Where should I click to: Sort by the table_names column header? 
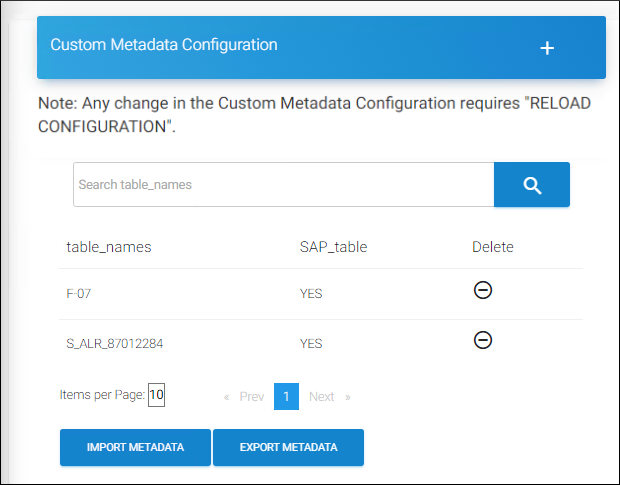[x=108, y=247]
